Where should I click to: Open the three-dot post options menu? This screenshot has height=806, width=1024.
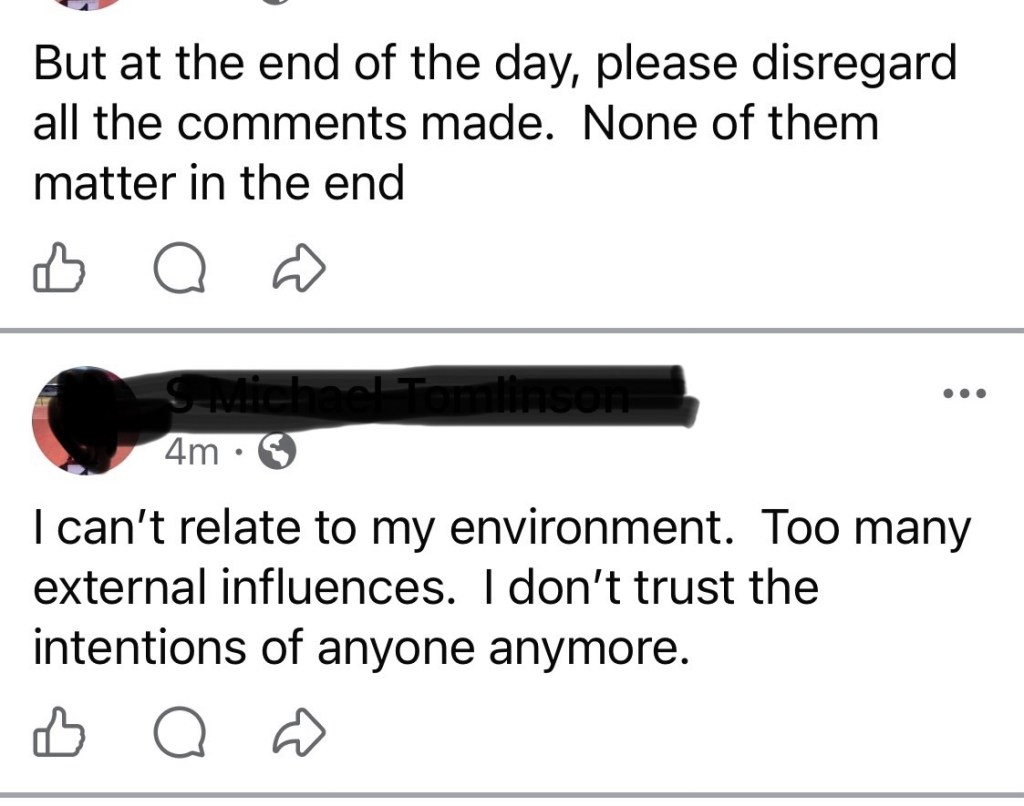pos(965,392)
